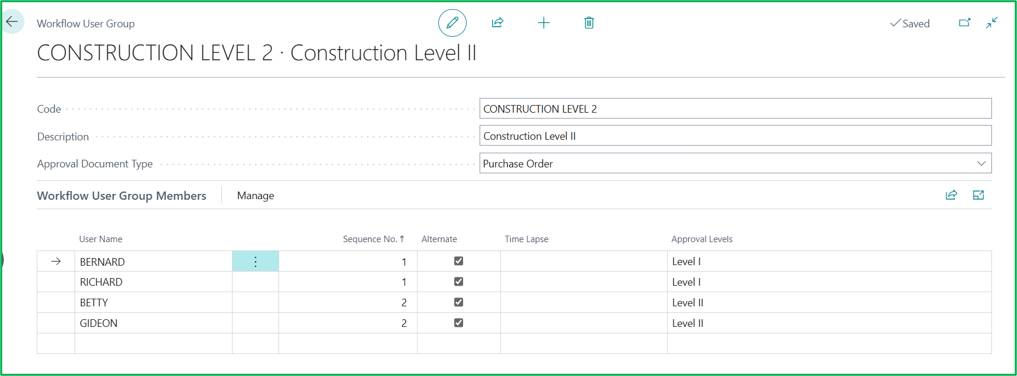
Task: Click Level II cell for GIDEON
Action: coord(830,323)
